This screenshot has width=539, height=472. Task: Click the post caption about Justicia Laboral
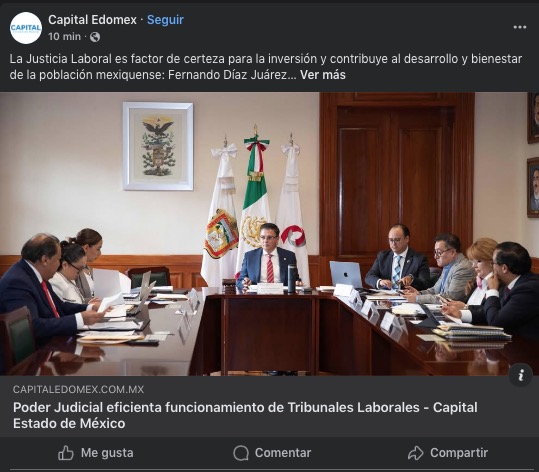[x=266, y=67]
